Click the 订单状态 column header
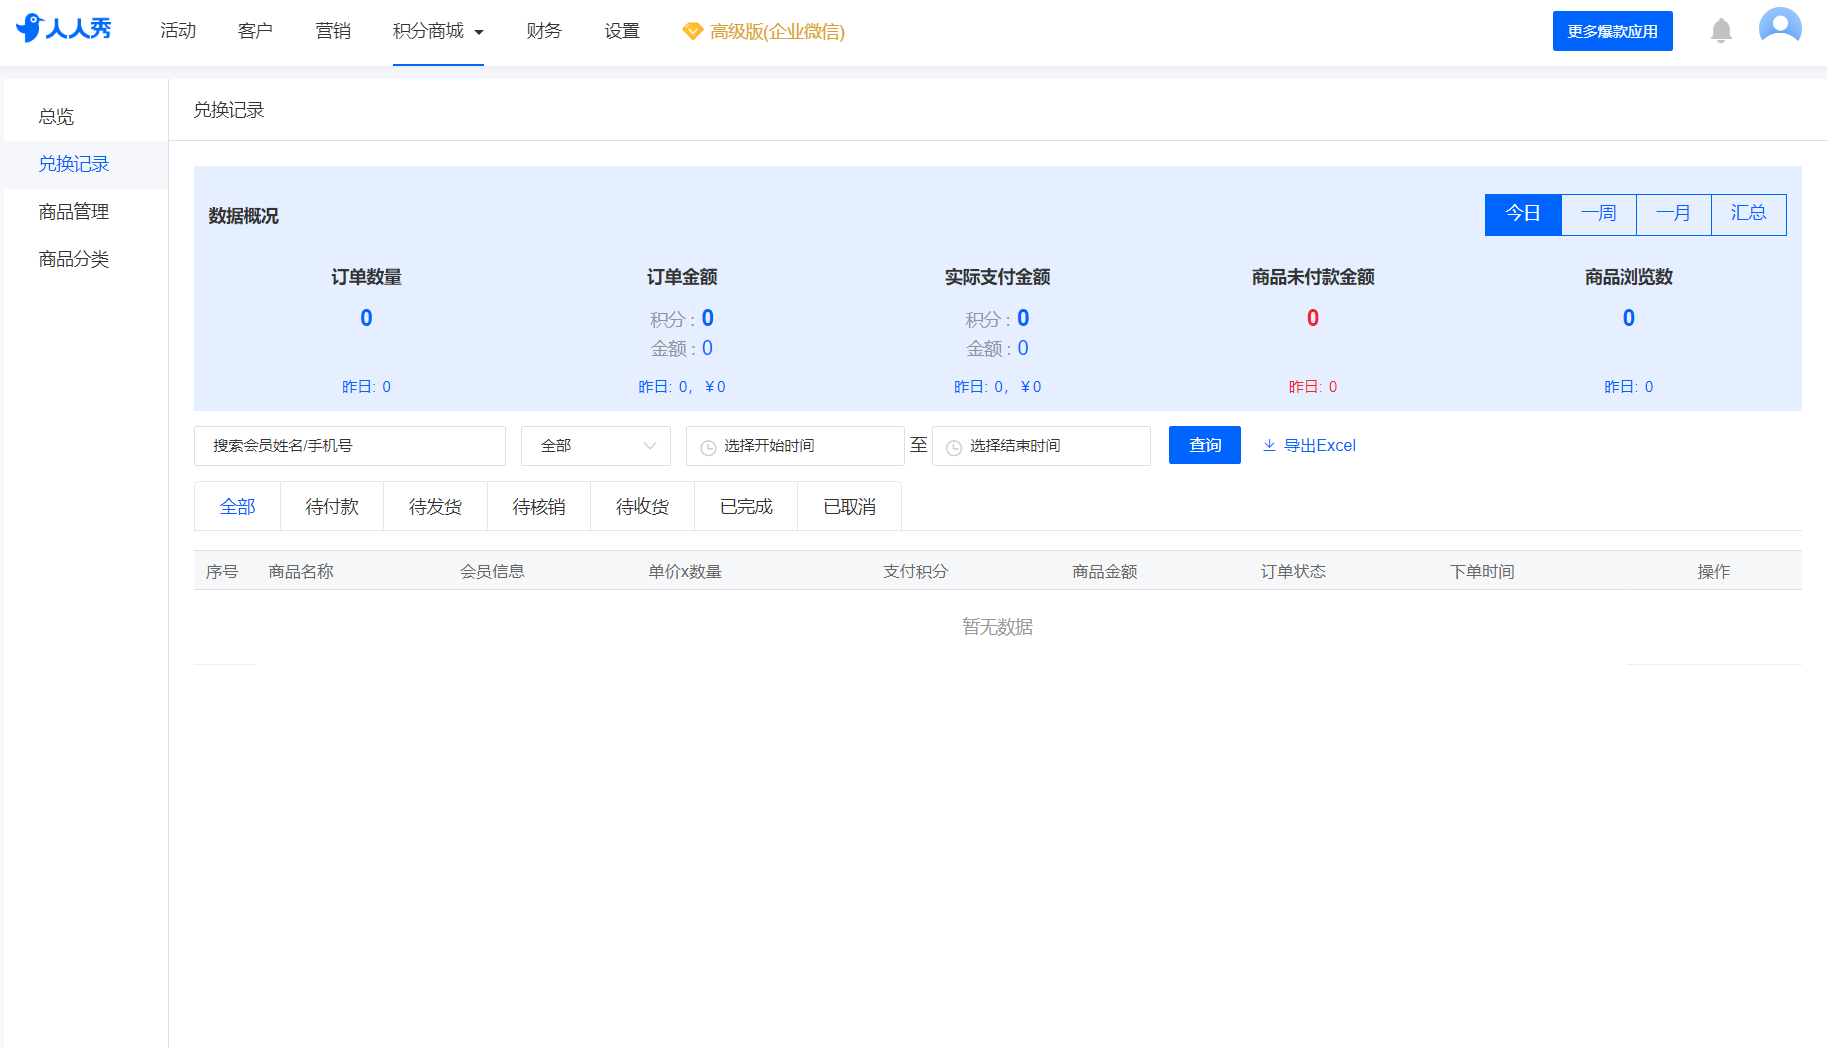Screen dimensions: 1827x1048 [x=1293, y=572]
